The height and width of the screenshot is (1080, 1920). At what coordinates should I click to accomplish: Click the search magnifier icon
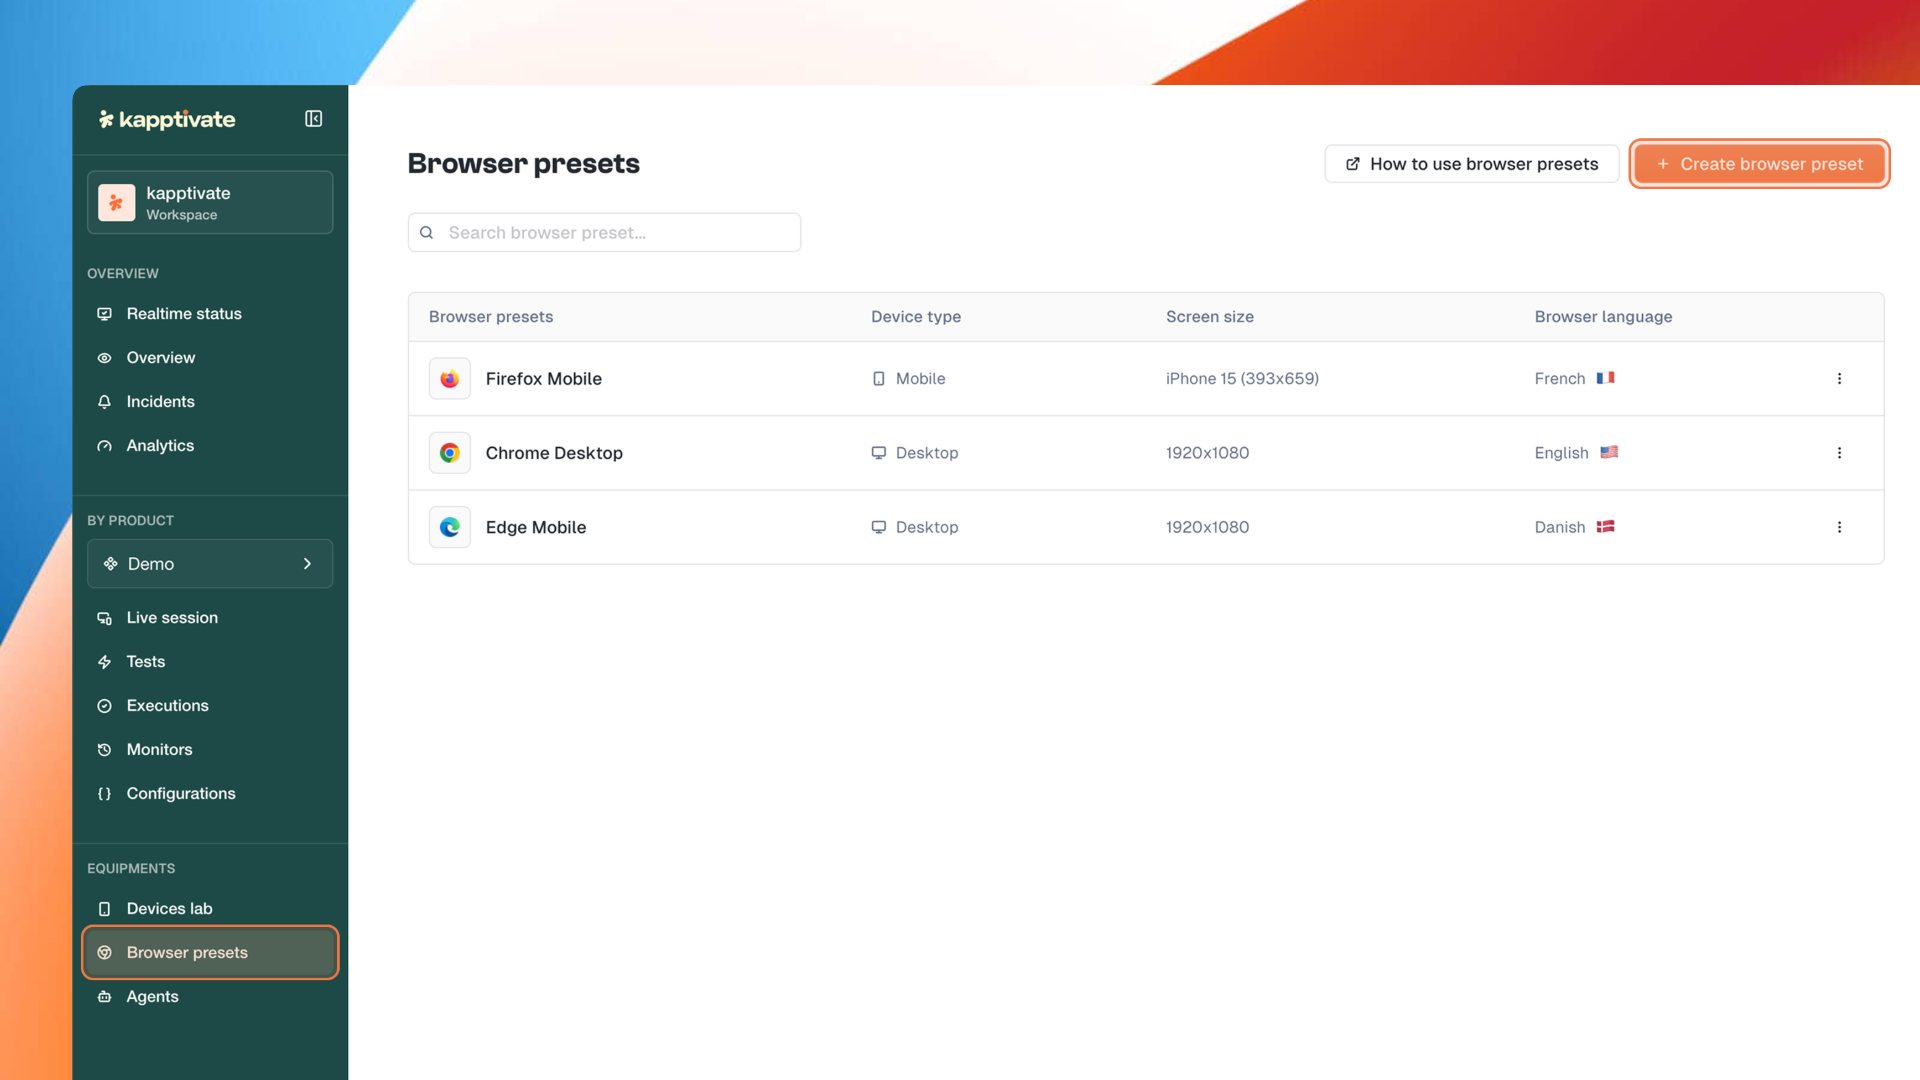[x=427, y=233]
